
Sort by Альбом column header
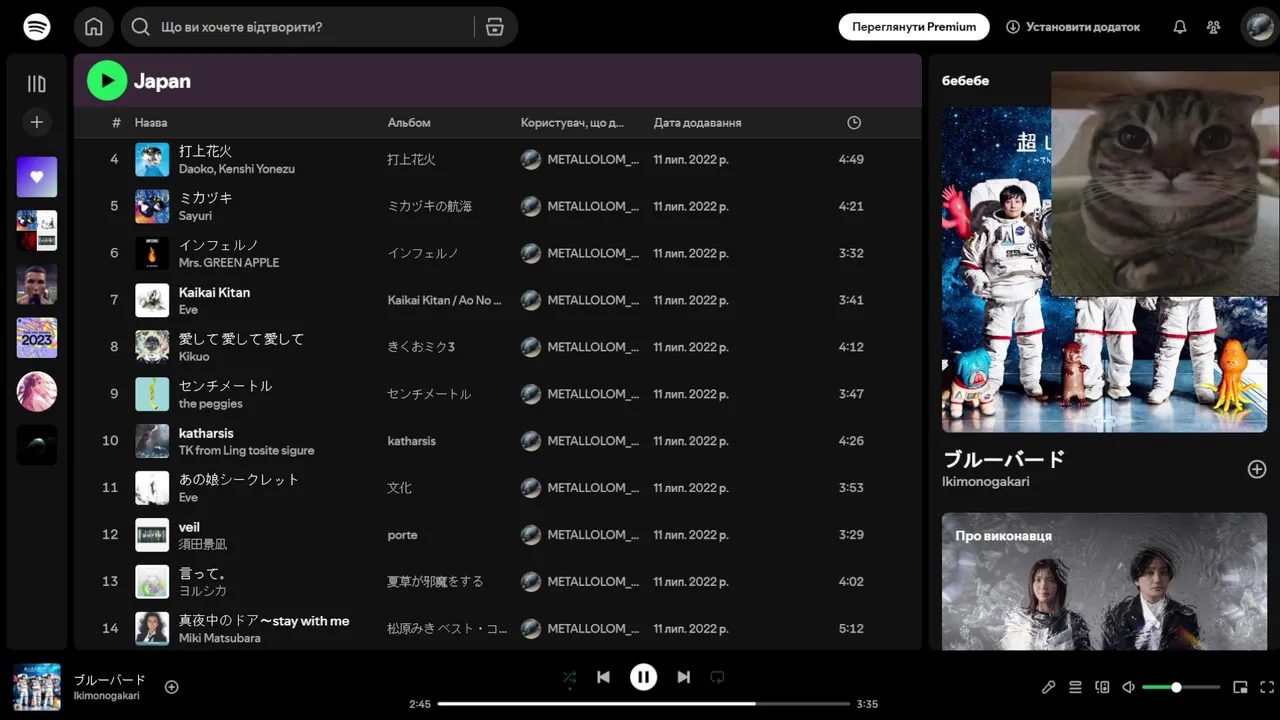click(x=409, y=123)
